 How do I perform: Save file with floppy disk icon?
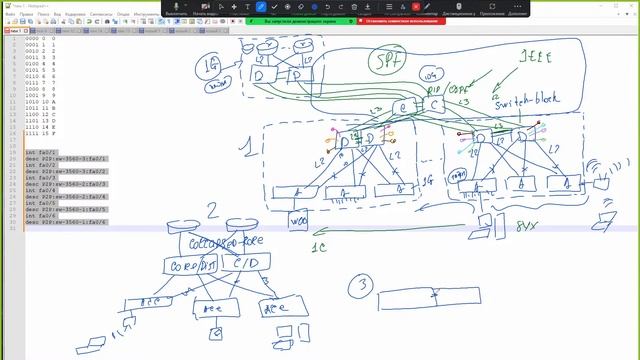pos(22,21)
